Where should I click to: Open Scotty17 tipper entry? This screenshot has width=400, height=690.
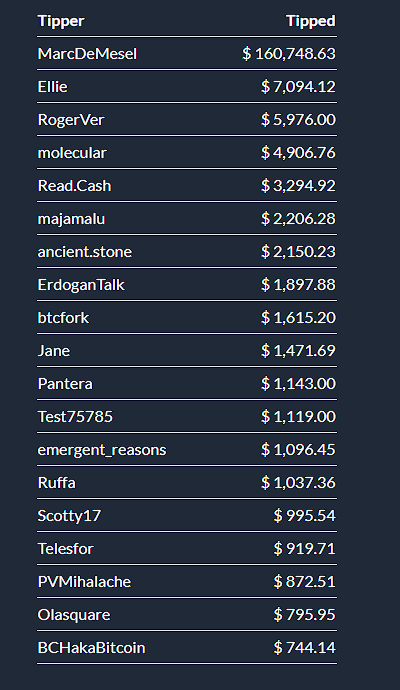[x=69, y=516]
